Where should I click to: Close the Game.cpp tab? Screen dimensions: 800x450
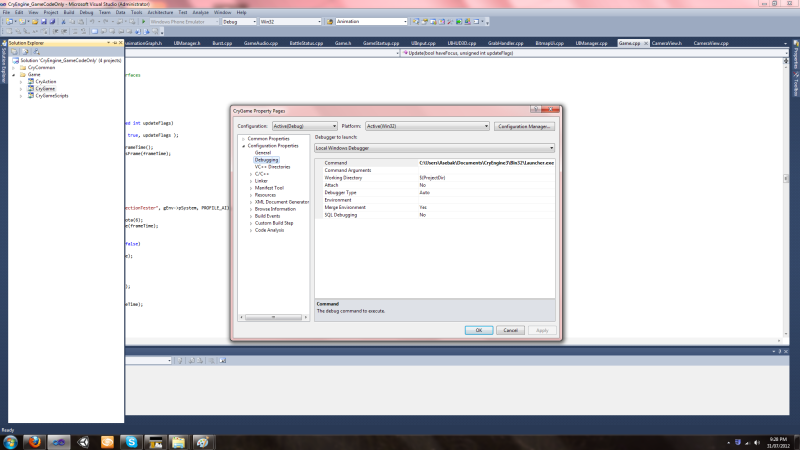tap(646, 43)
